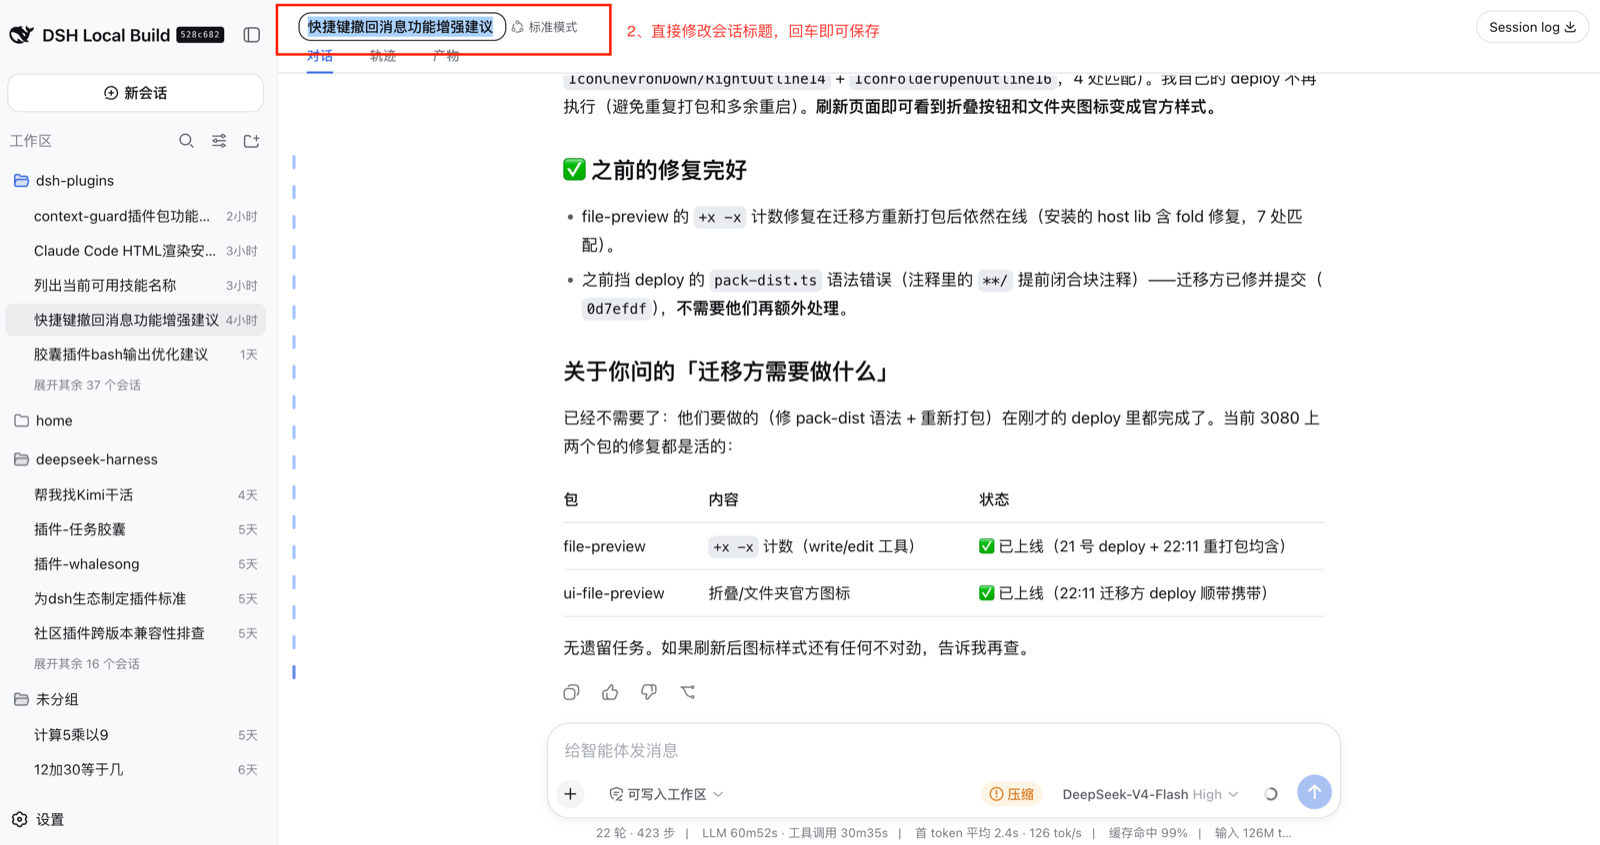Open conversation 社区插件跨版本兼容性排查

click(136, 633)
